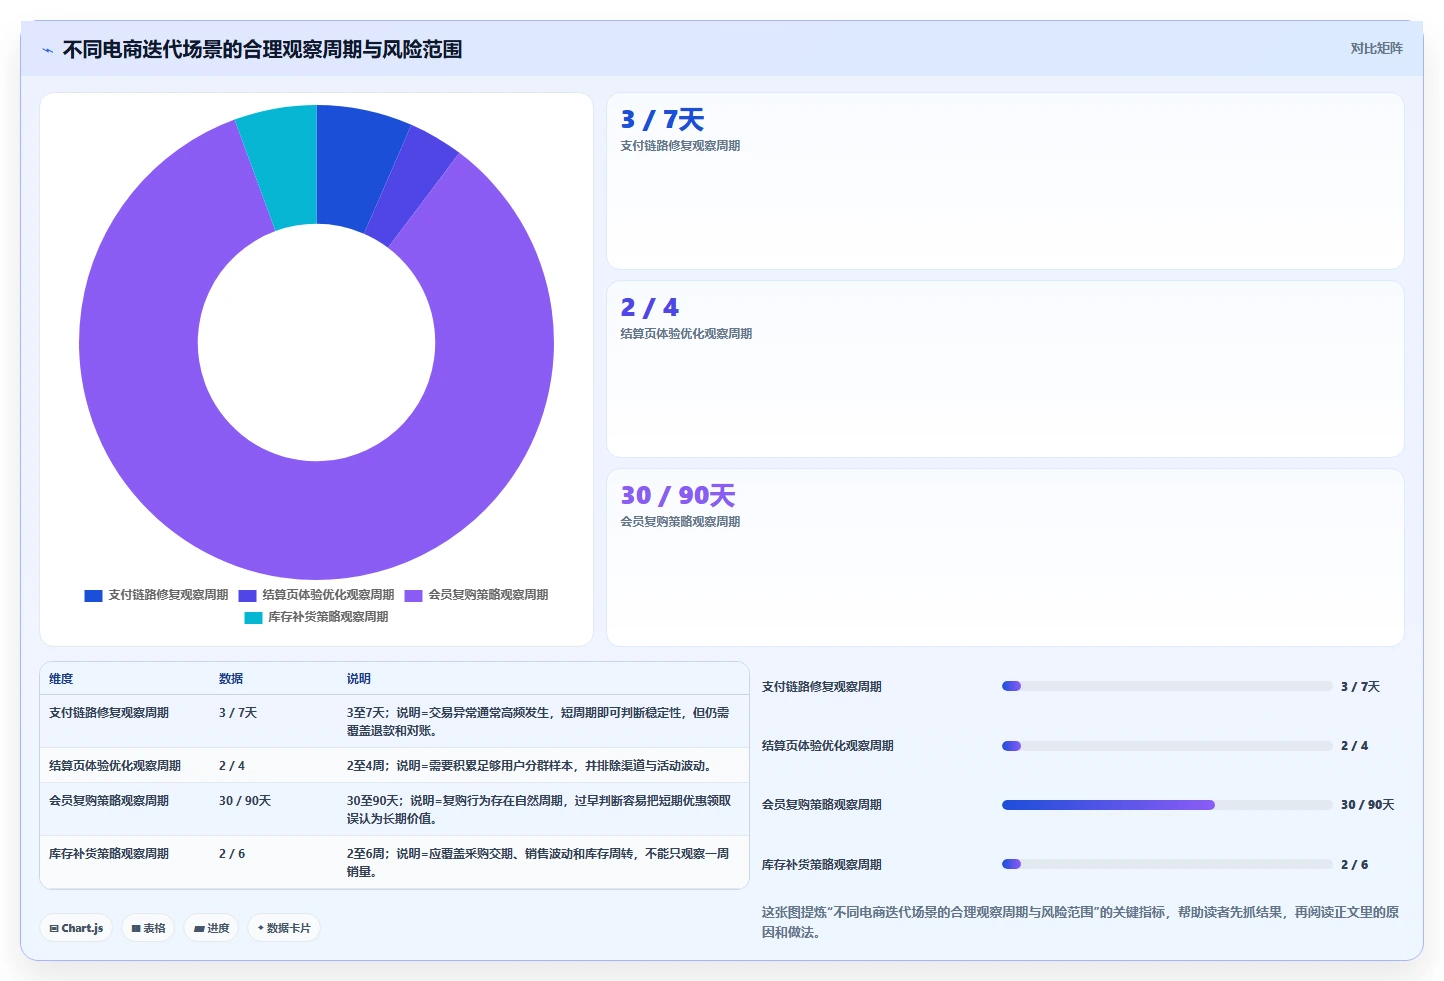Click the 3 / 7天 table cell

pyautogui.click(x=238, y=713)
